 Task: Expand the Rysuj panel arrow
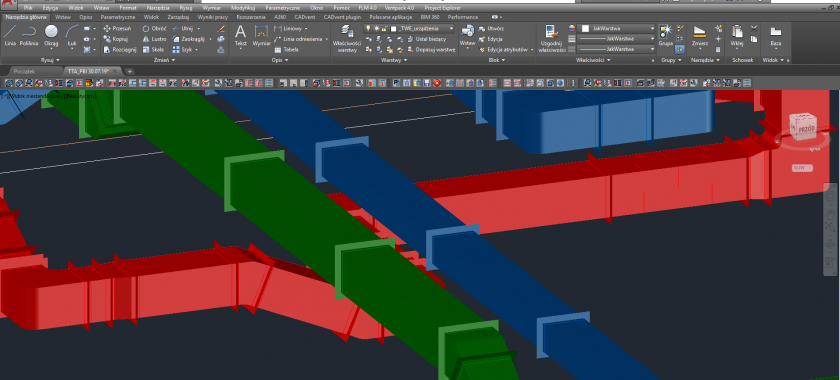click(58, 60)
